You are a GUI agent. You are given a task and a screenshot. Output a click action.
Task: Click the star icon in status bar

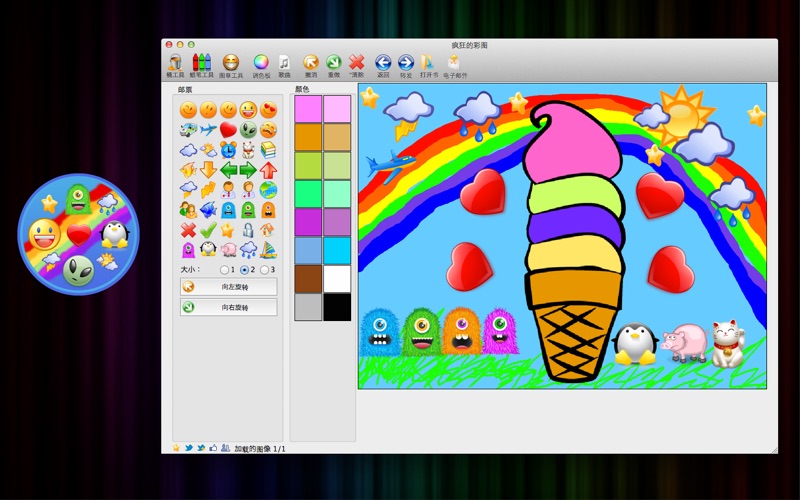click(x=177, y=448)
